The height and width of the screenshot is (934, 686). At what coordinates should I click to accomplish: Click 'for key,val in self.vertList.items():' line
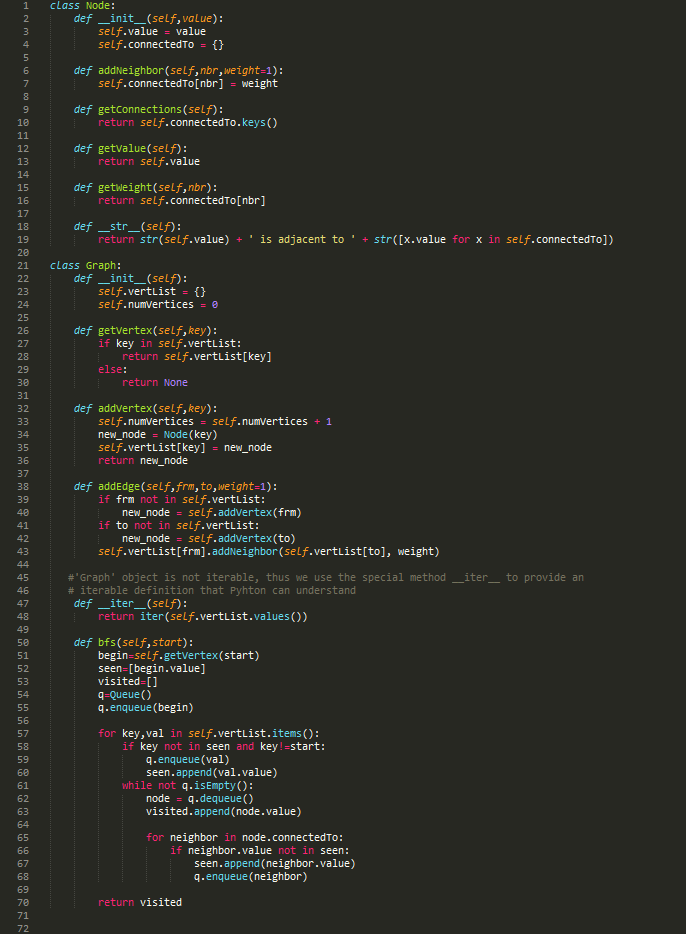(x=209, y=734)
